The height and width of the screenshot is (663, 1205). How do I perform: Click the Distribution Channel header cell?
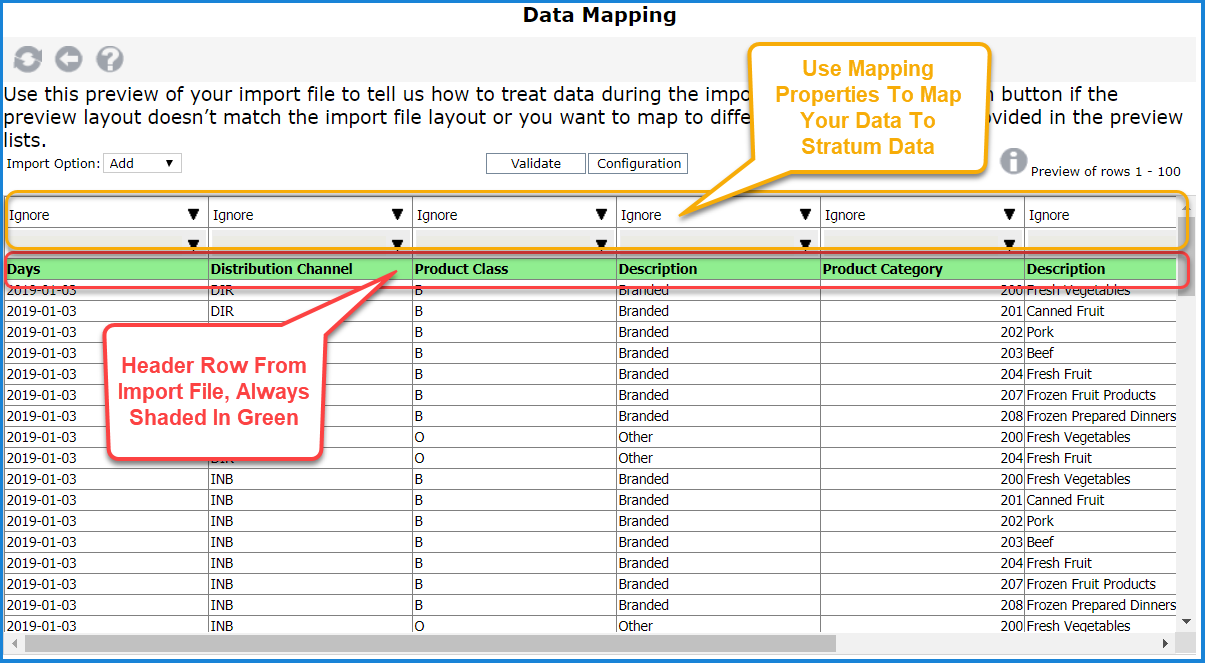[309, 269]
